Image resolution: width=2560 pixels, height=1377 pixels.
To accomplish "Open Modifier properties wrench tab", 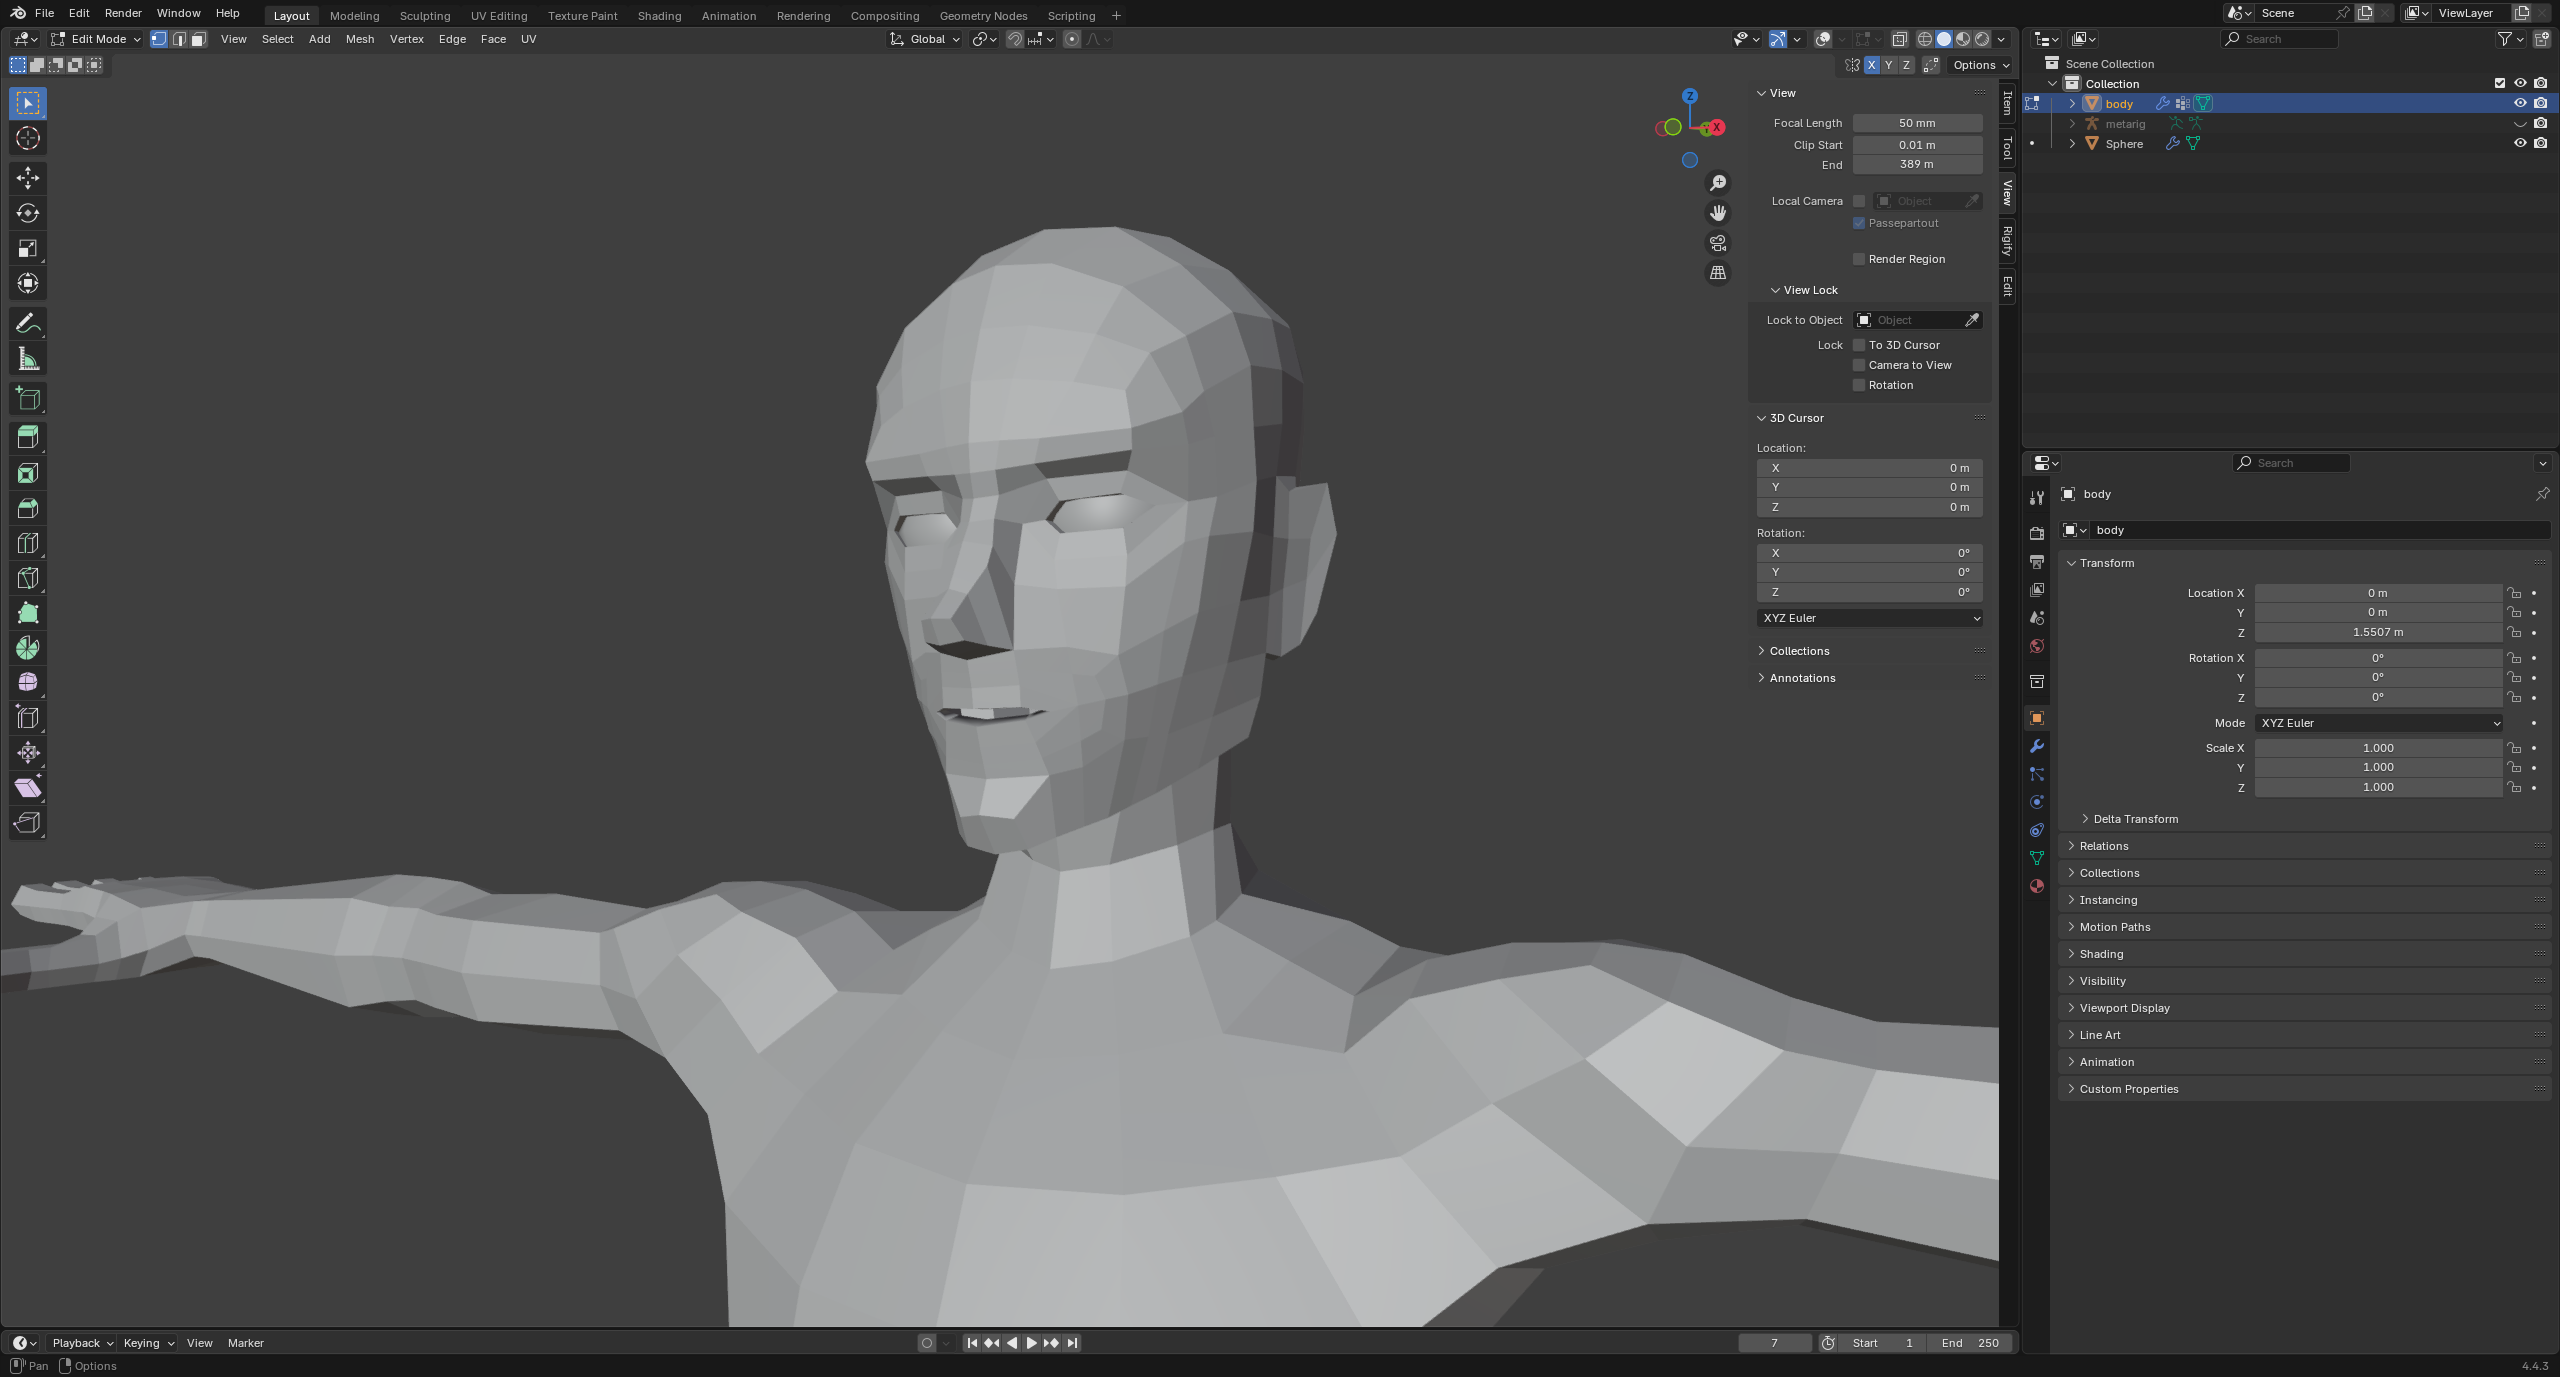I will [2037, 746].
